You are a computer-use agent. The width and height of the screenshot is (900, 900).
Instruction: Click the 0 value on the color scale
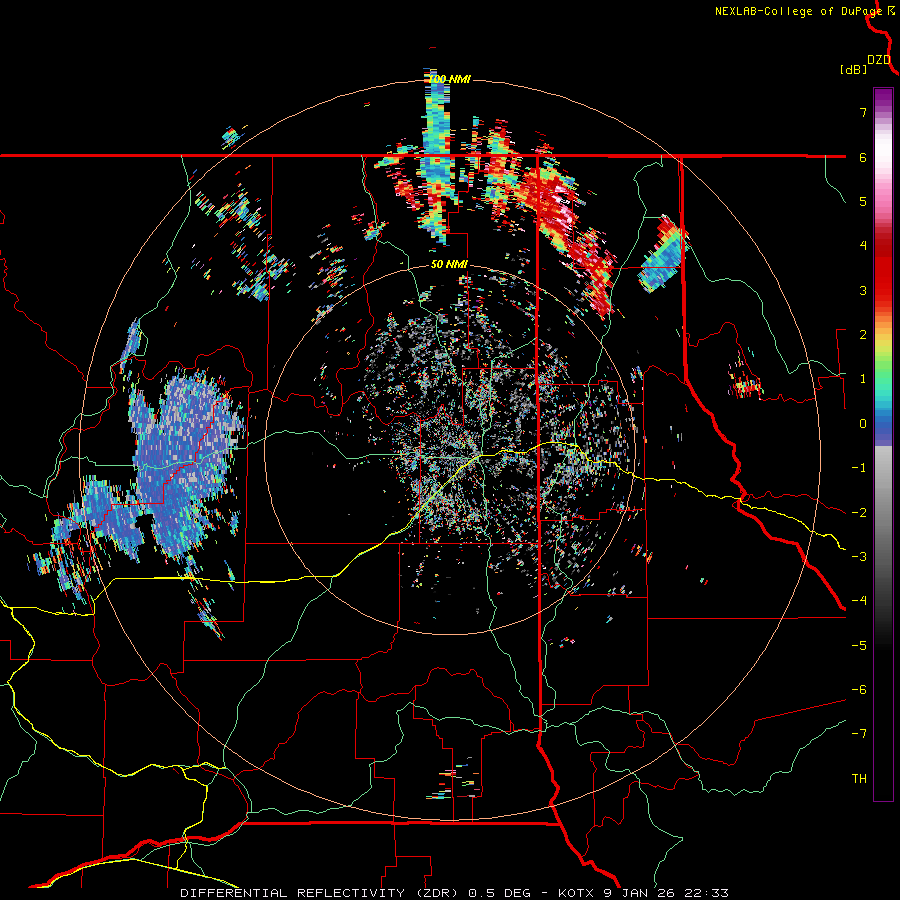click(863, 424)
